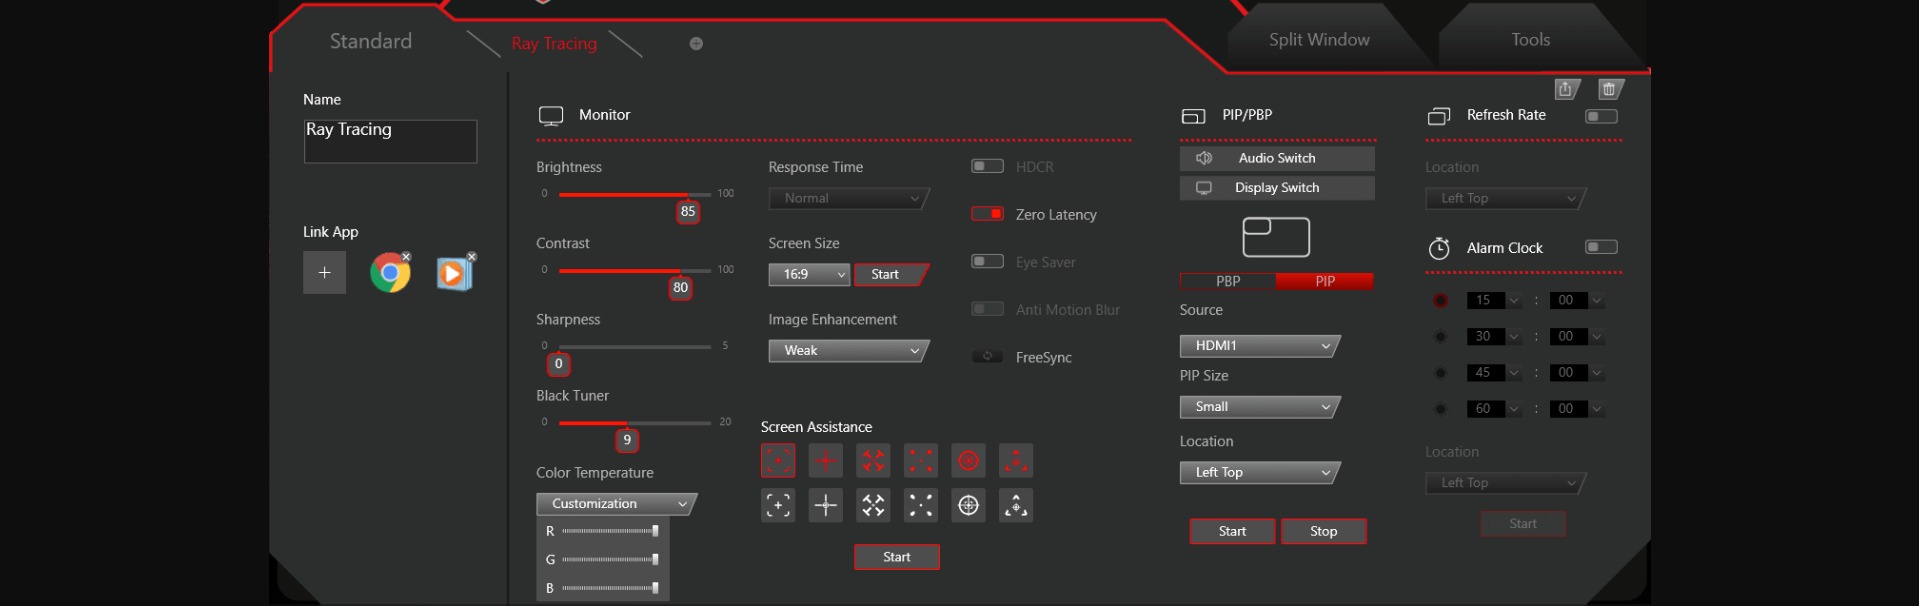
Task: Click the Brightness slider handle
Action: (687, 195)
